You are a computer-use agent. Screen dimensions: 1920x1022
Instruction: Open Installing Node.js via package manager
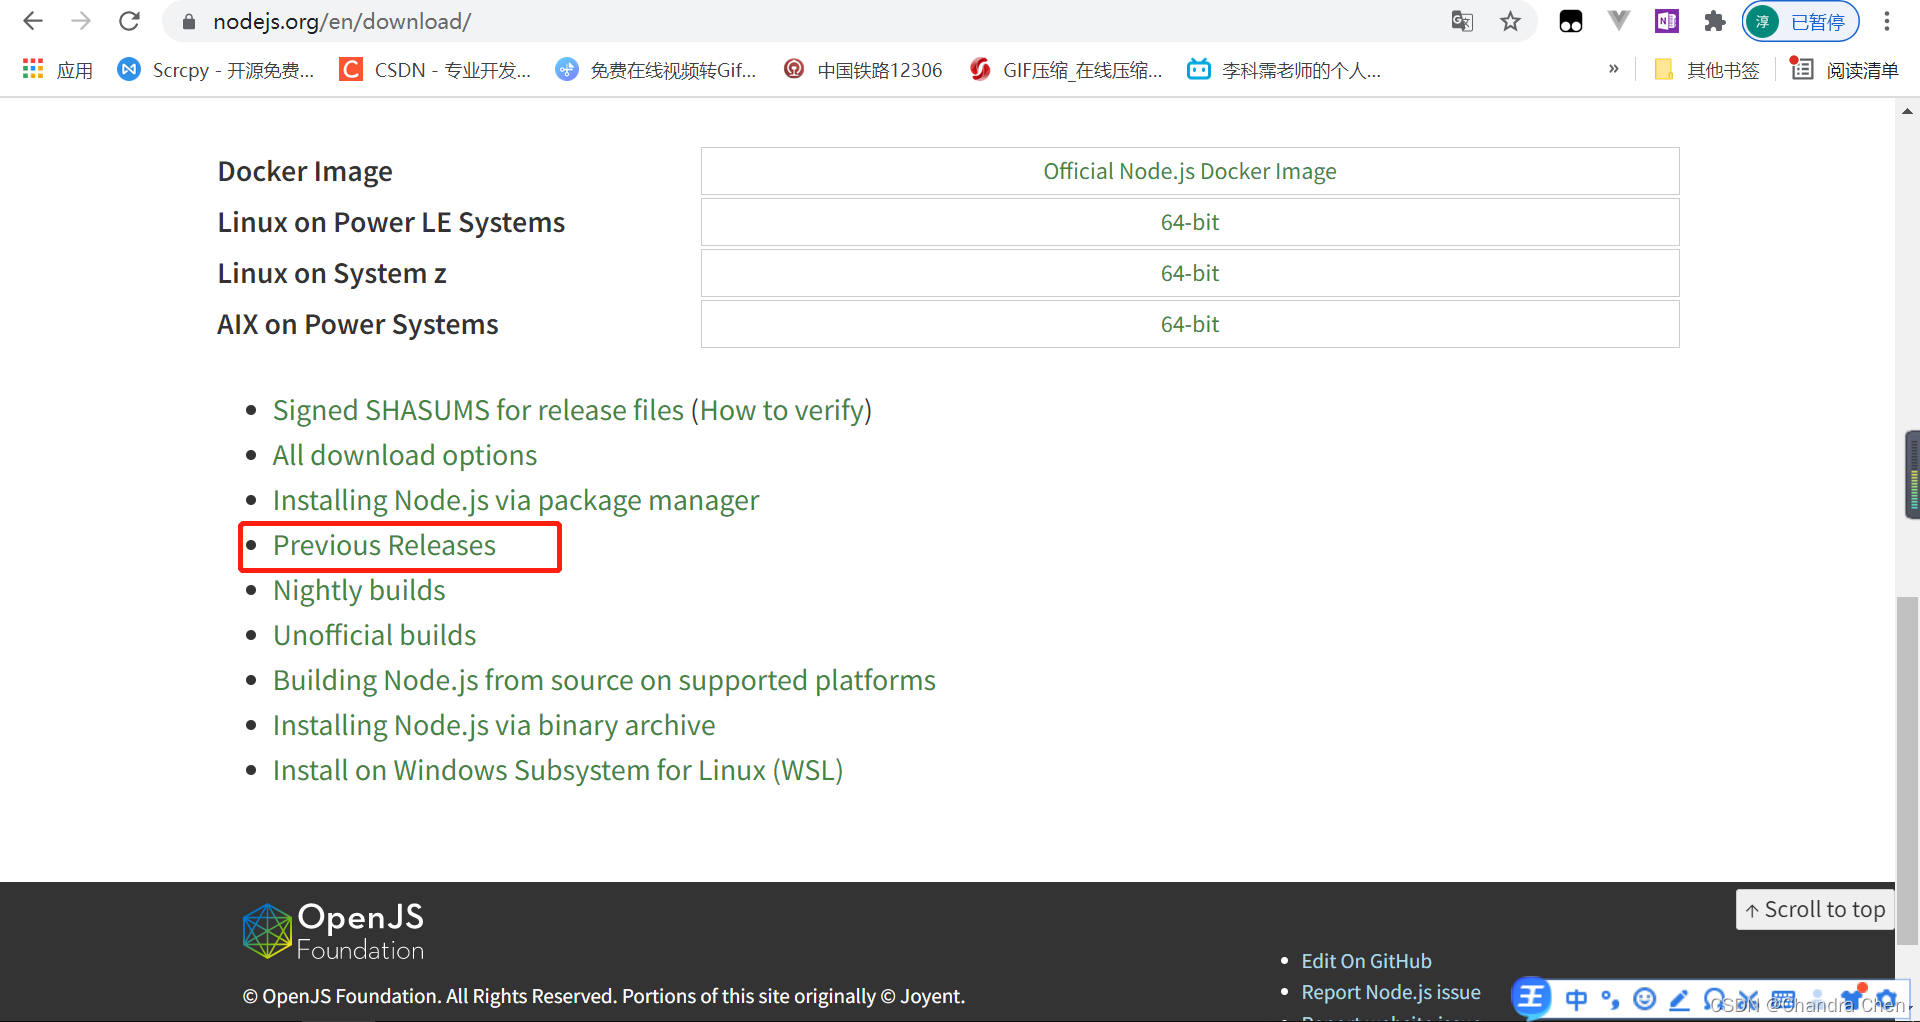click(516, 500)
